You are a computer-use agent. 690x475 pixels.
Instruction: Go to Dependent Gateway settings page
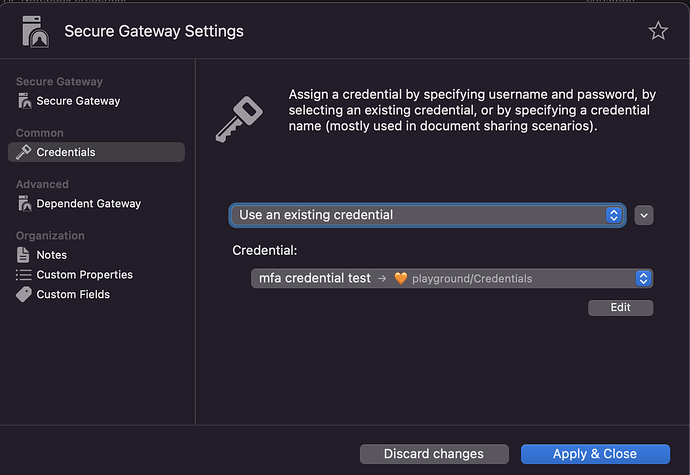88,204
